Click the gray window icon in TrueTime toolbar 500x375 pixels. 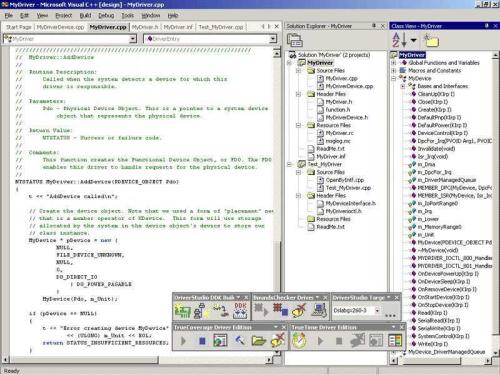point(376,341)
